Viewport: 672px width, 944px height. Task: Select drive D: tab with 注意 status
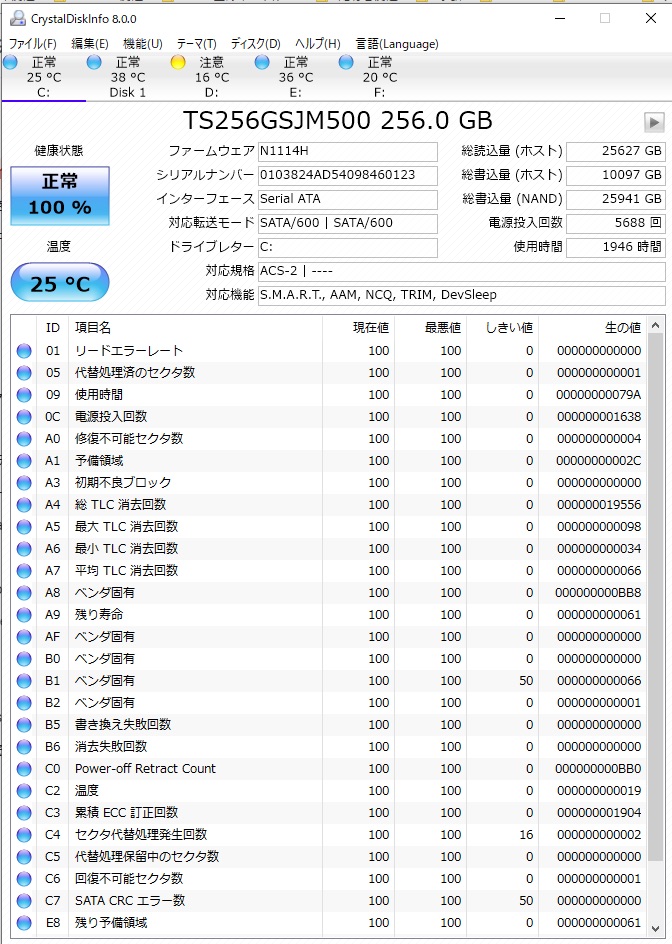(211, 77)
